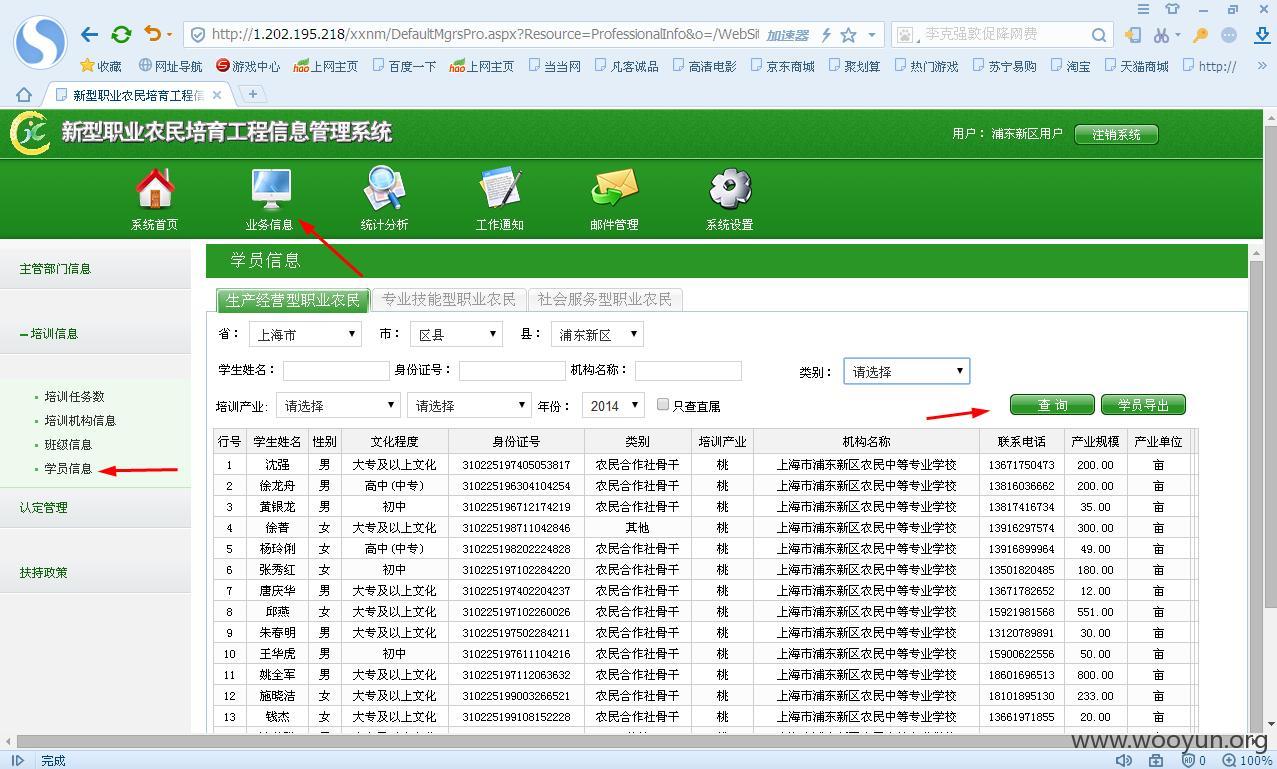Click the browser home icon
Image resolution: width=1277 pixels, height=769 pixels.
click(24, 95)
